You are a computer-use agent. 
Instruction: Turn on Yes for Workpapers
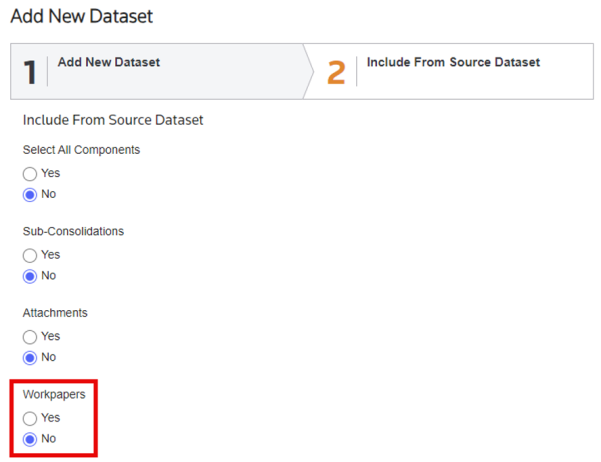click(x=30, y=418)
